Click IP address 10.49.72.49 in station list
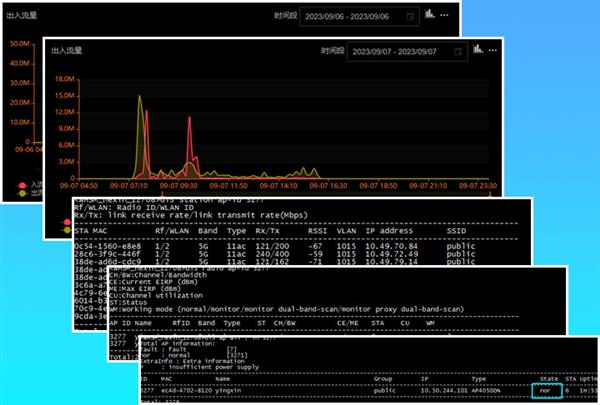The image size is (600, 405). pos(391,254)
